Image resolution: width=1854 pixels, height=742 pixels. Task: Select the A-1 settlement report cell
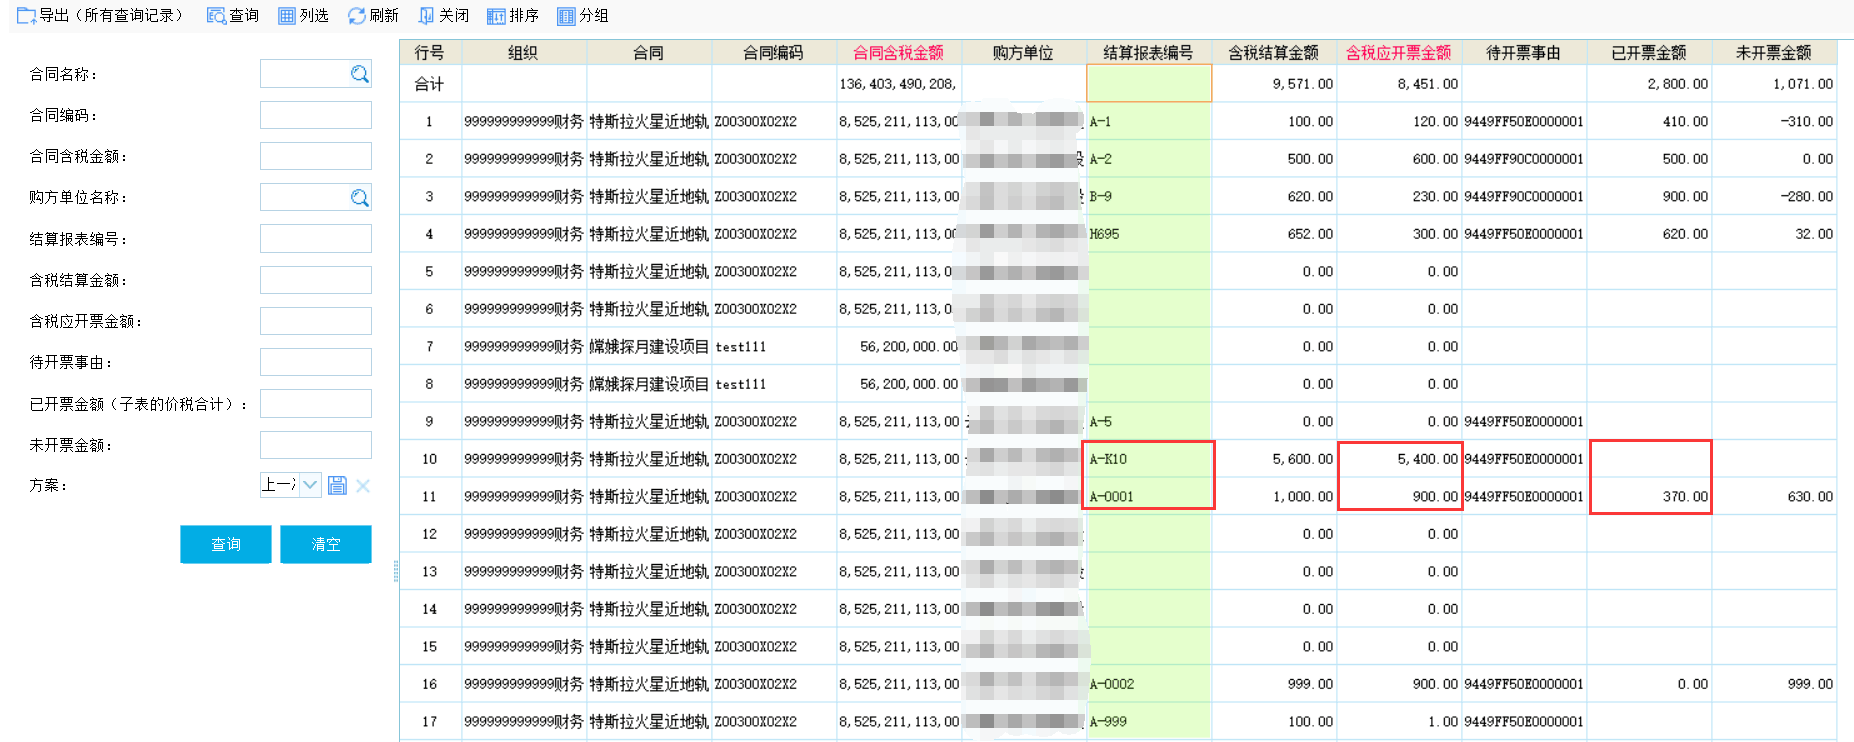[1149, 122]
